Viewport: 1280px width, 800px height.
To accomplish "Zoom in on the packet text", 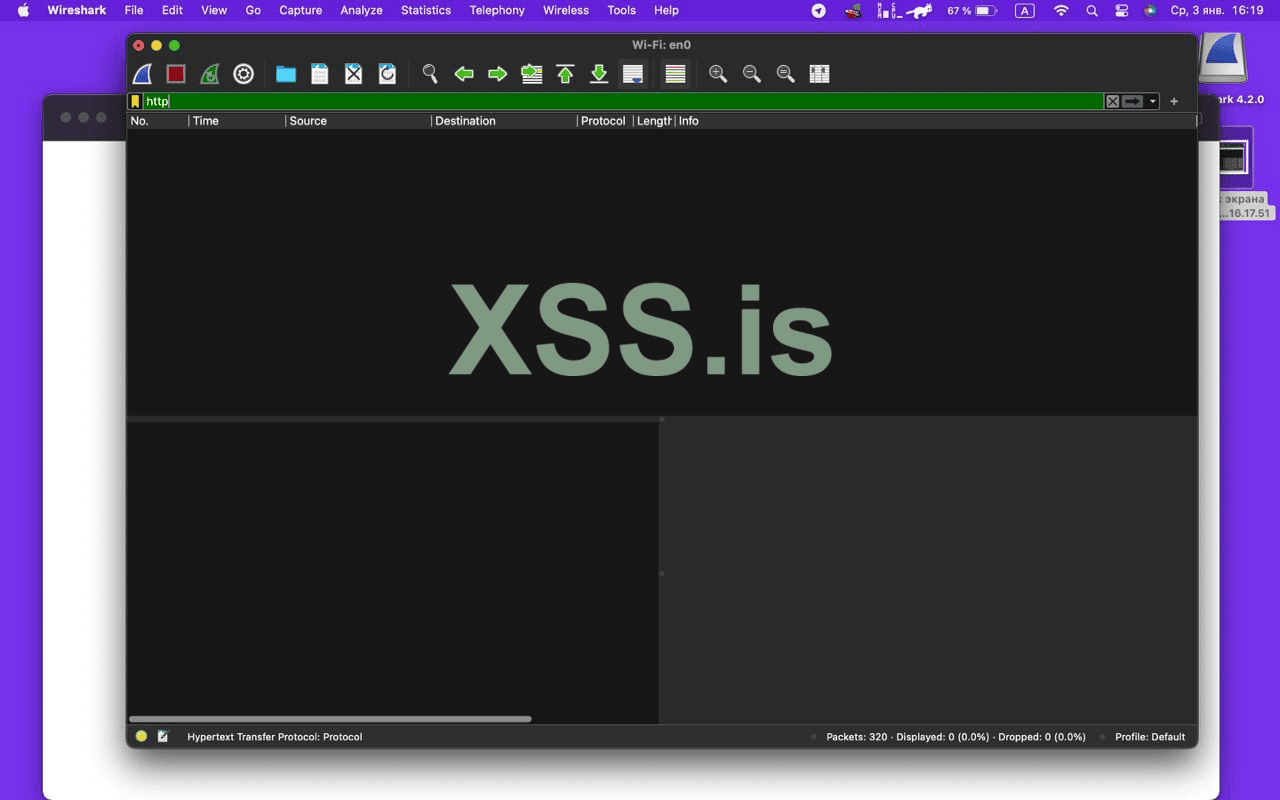I will coord(718,74).
